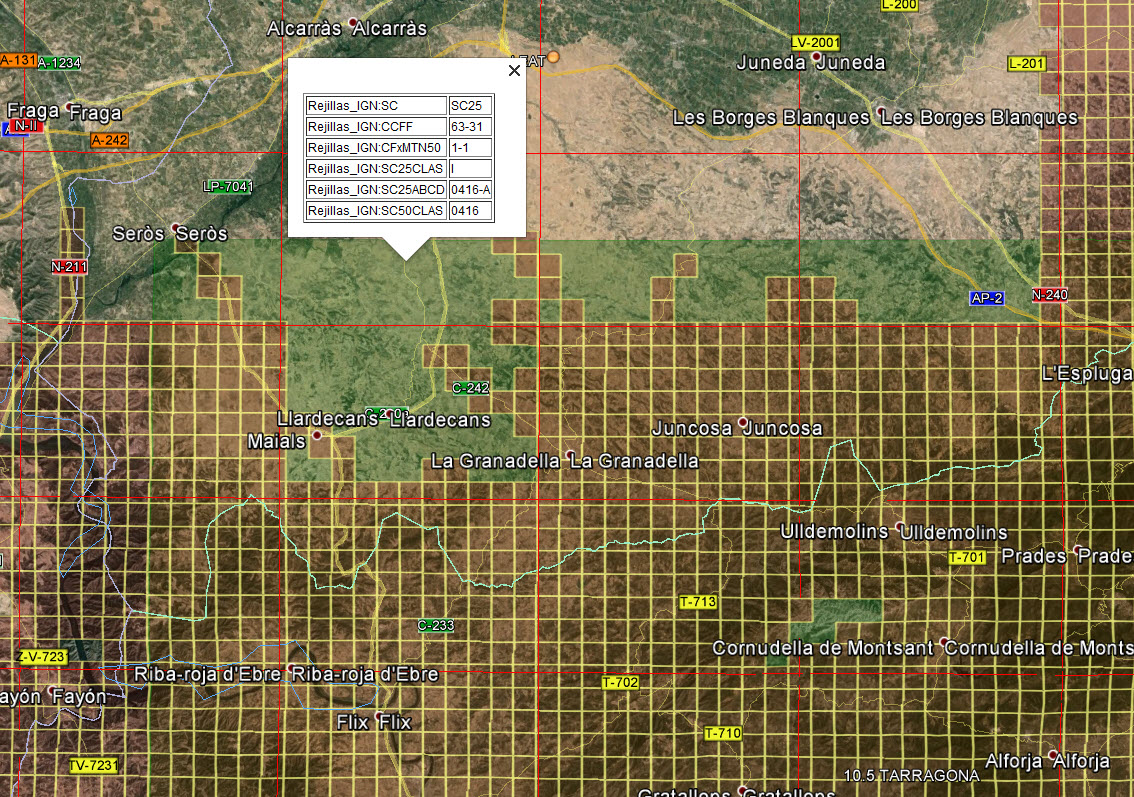Click the SC25ABCD value 0416-A cell
Viewport: 1134px width, 797px height.
470,190
